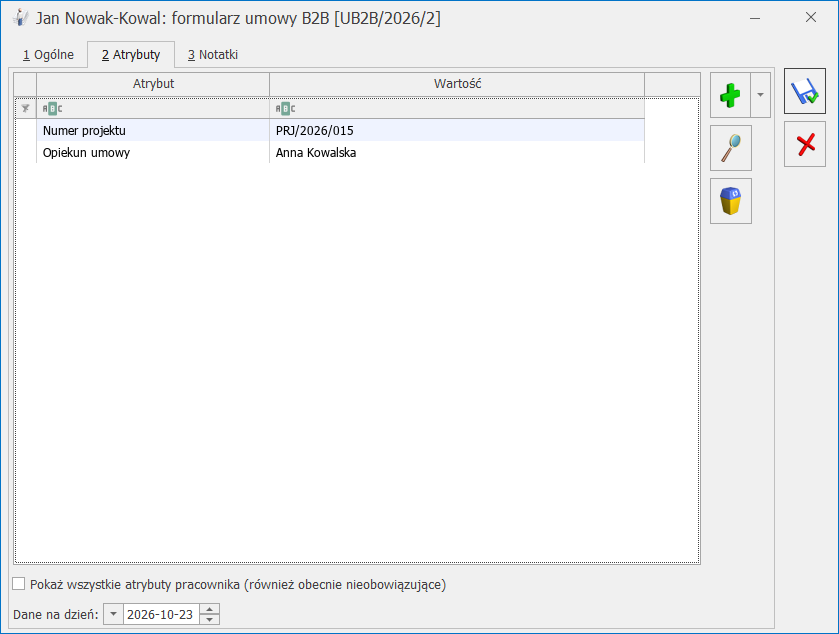This screenshot has width=839, height=634.
Task: Cancel changes with red X icon
Action: 805,144
